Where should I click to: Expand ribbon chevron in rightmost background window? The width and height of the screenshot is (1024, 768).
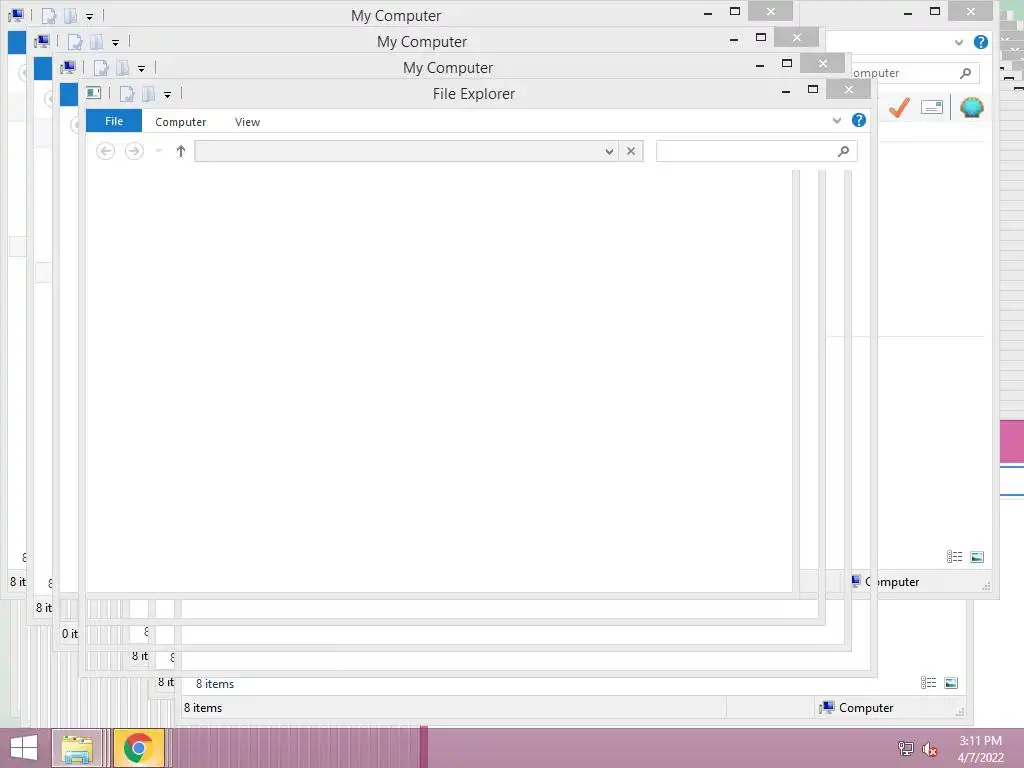click(x=959, y=42)
